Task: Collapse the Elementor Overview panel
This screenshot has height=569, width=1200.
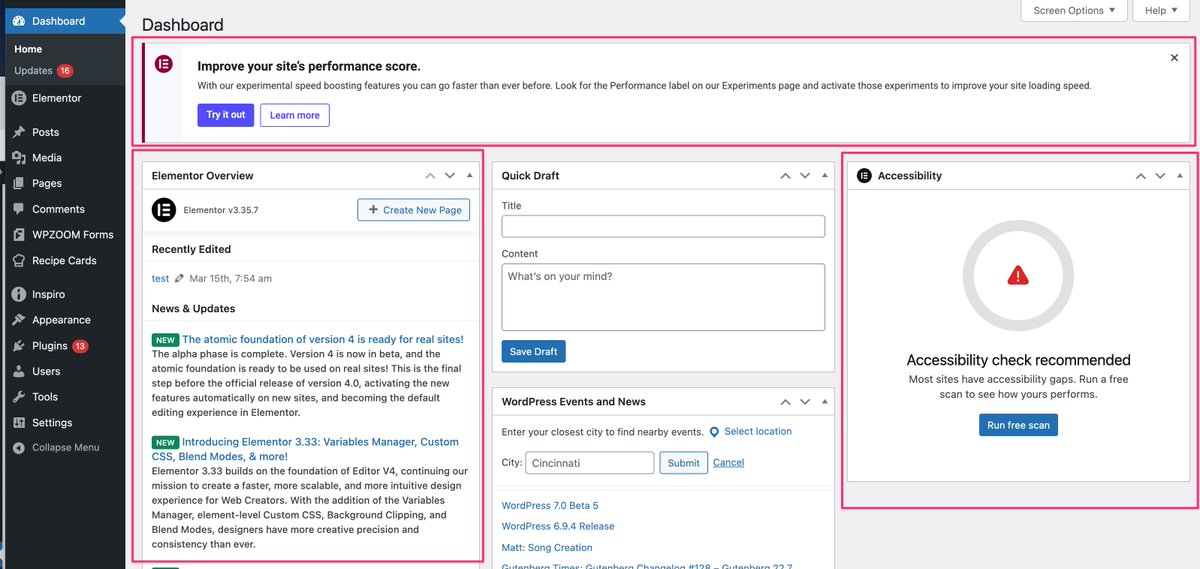Action: tap(469, 176)
